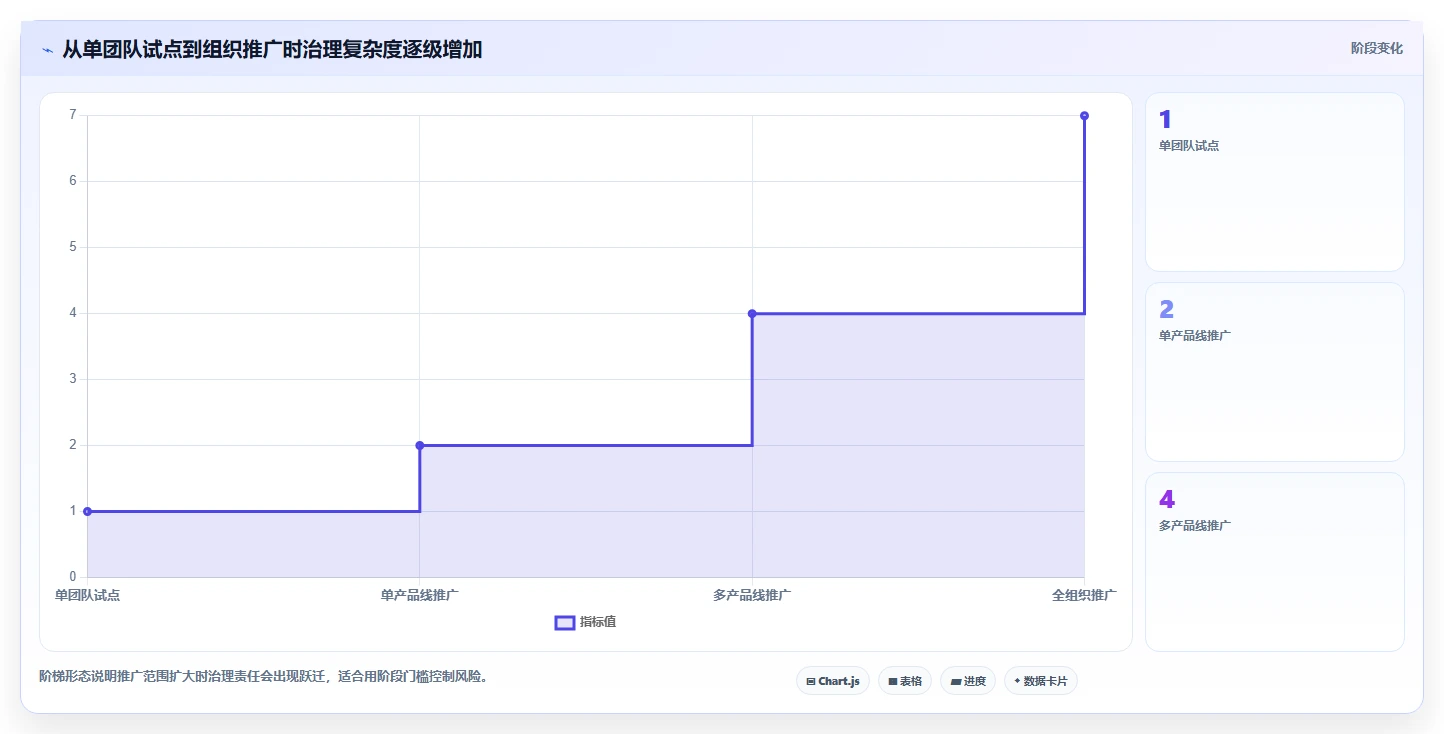1444x734 pixels.
Task: Click the lightning icon beside the title
Action: coord(47,49)
